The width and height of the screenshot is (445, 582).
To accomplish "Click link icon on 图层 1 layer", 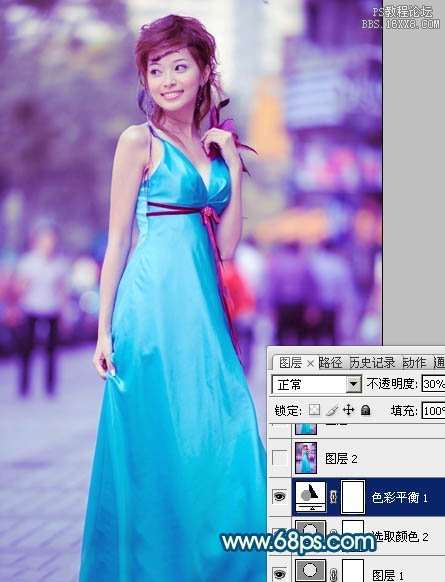I will coord(333,574).
